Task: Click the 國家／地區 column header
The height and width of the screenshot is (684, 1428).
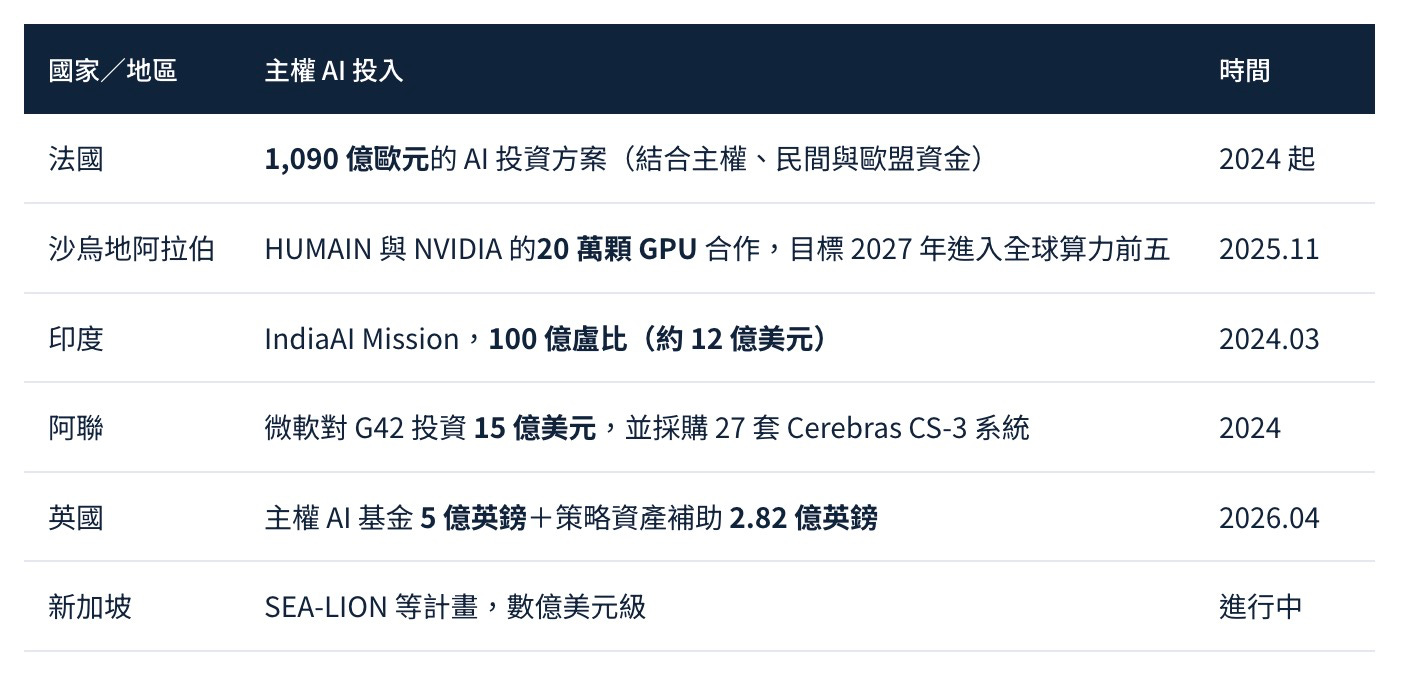Action: [113, 70]
